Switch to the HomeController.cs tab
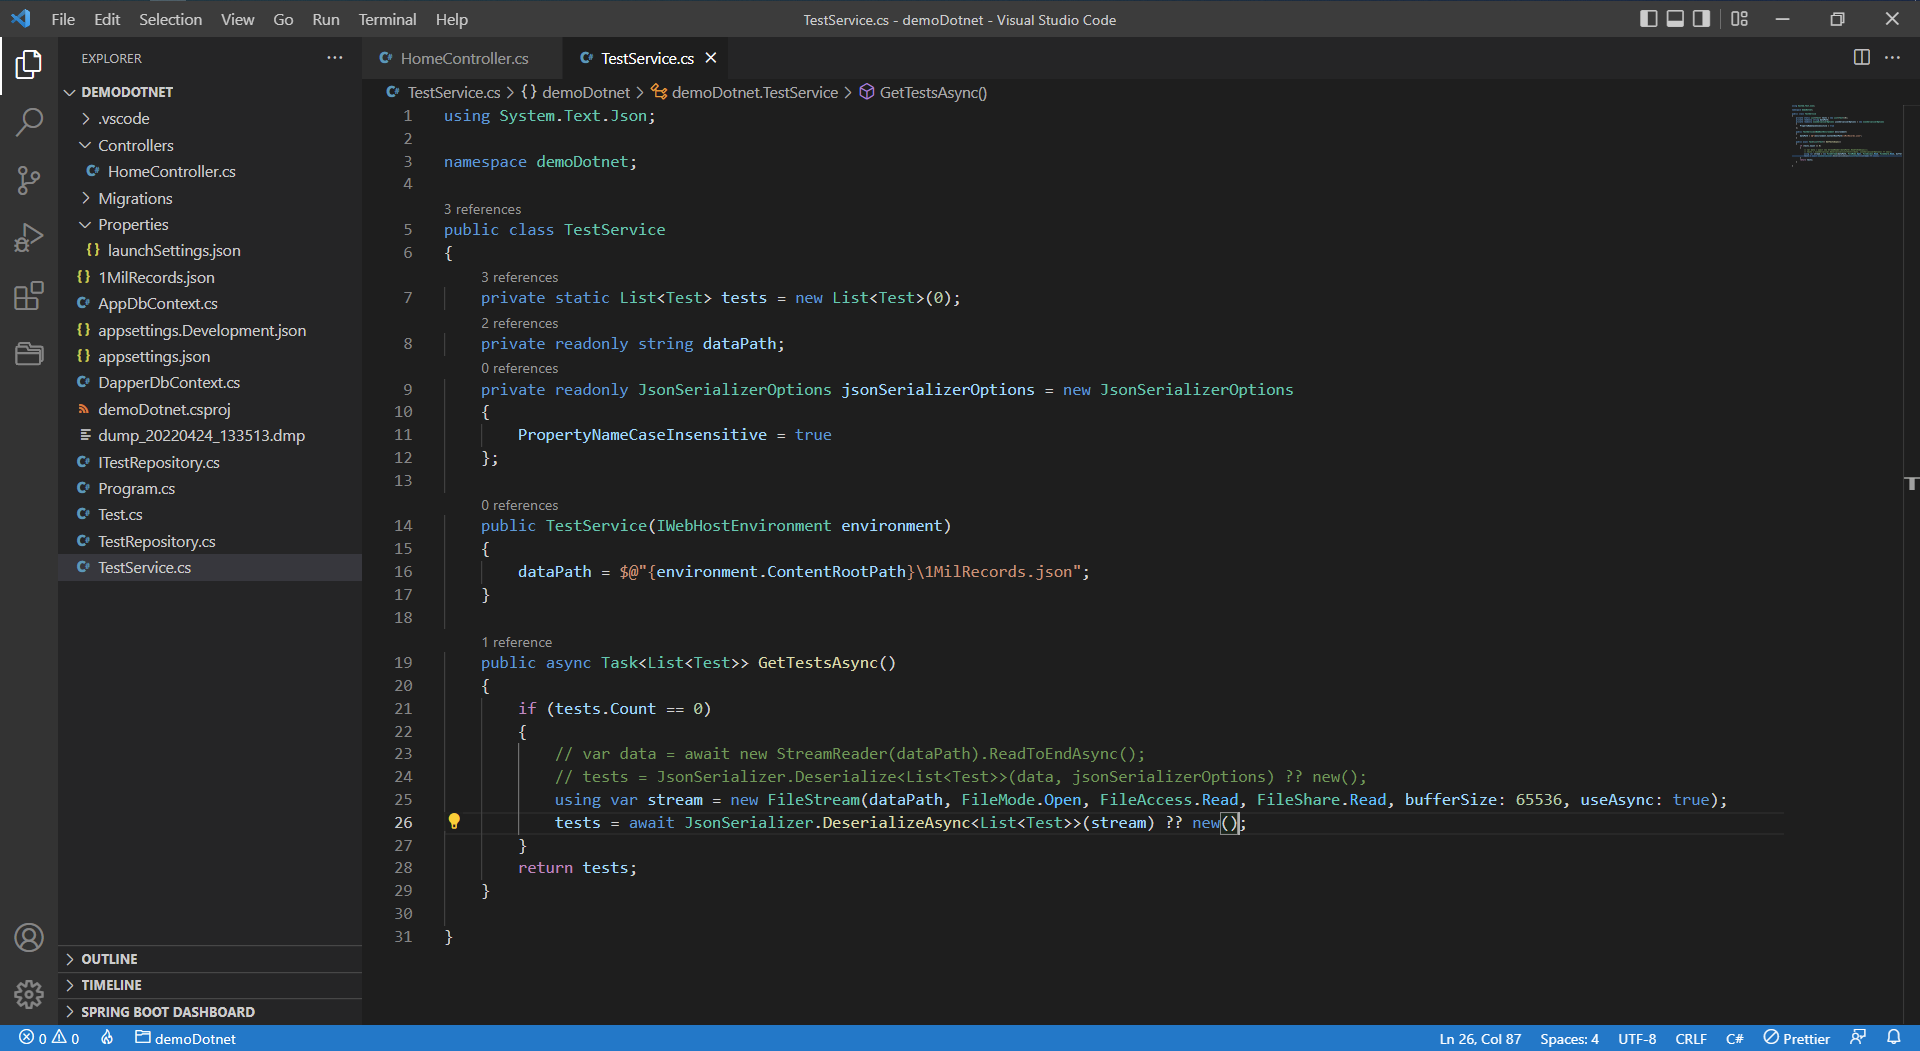This screenshot has width=1920, height=1051. point(464,58)
